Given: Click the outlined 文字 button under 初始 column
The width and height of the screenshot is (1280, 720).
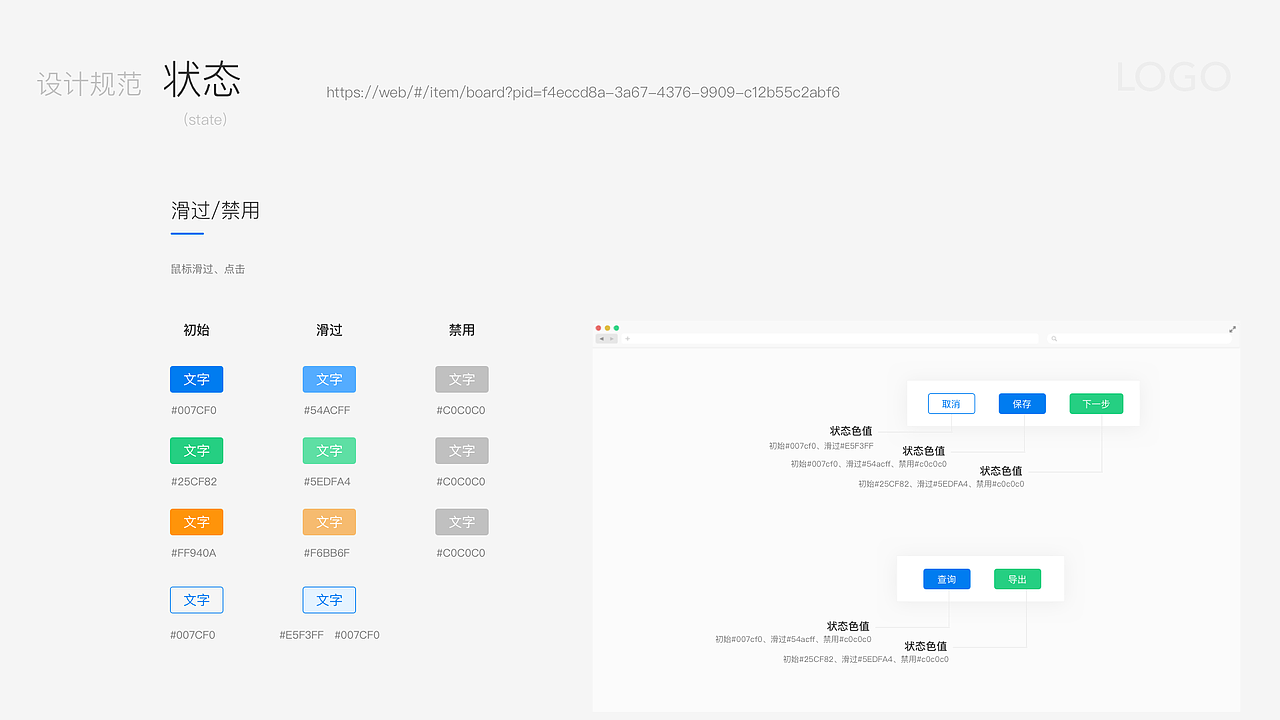Looking at the screenshot, I should click(x=196, y=600).
